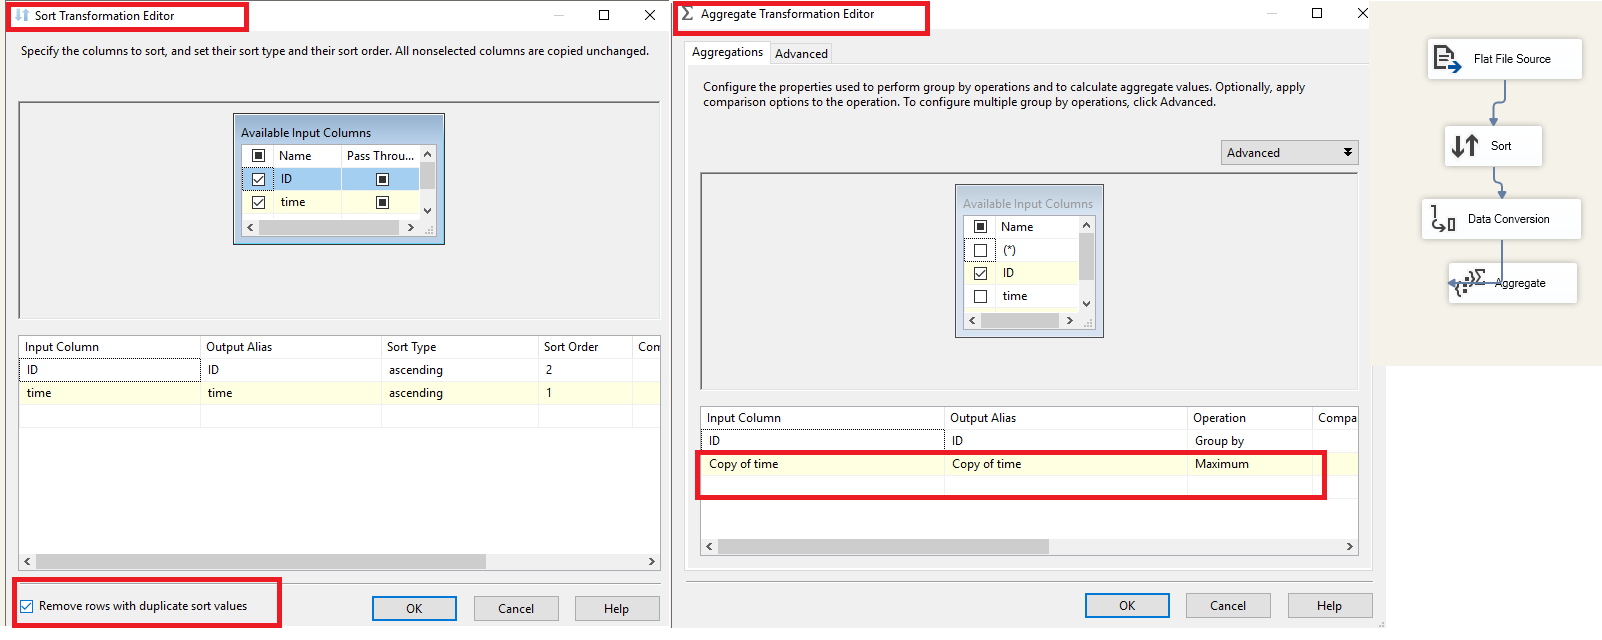Close the Aggregate Transformation Editor window
Screen dimensions: 1602x640
pos(1362,13)
